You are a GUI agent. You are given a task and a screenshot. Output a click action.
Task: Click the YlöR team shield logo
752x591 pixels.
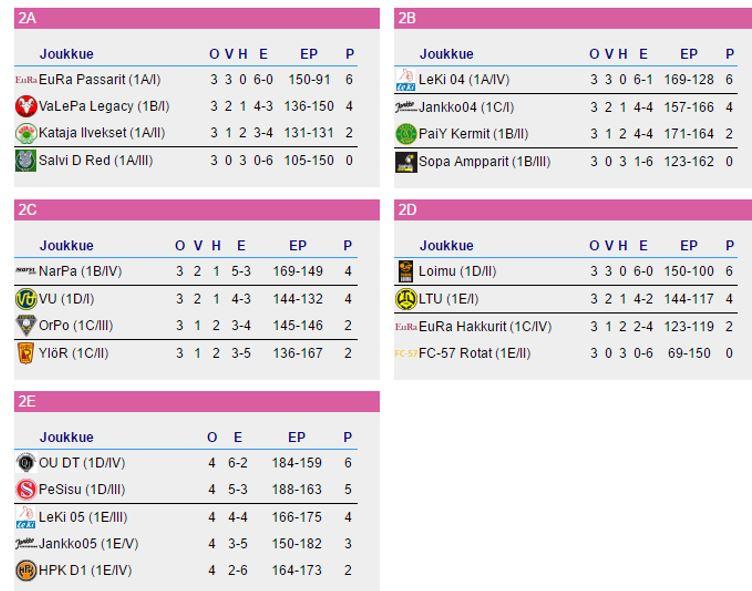[x=26, y=353]
